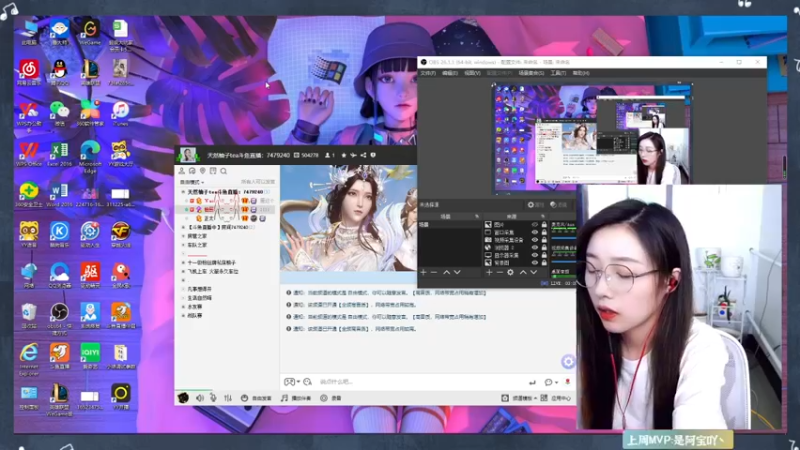800x450 pixels.
Task: Open the OBS 编辑(E) menu
Action: [450, 73]
